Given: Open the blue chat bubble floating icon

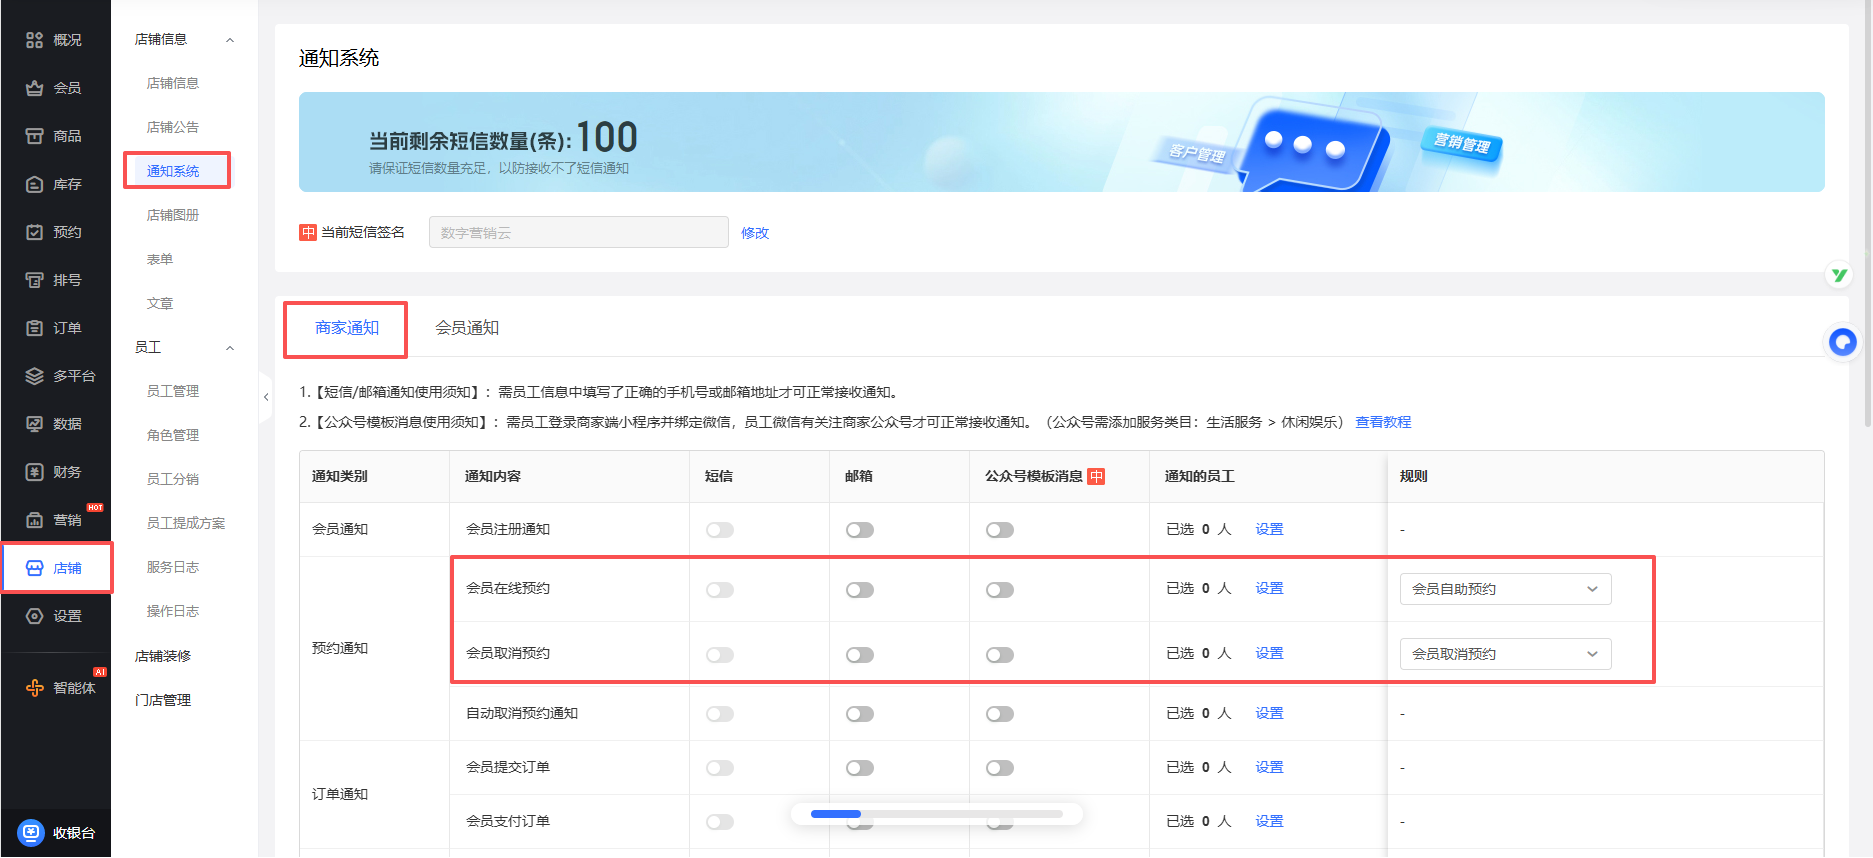Looking at the screenshot, I should (x=1842, y=342).
